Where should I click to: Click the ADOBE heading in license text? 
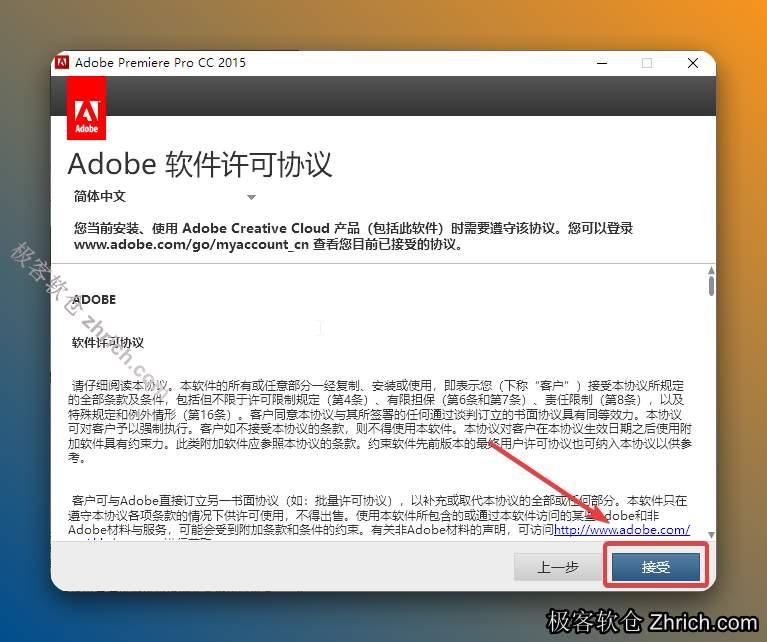(94, 299)
